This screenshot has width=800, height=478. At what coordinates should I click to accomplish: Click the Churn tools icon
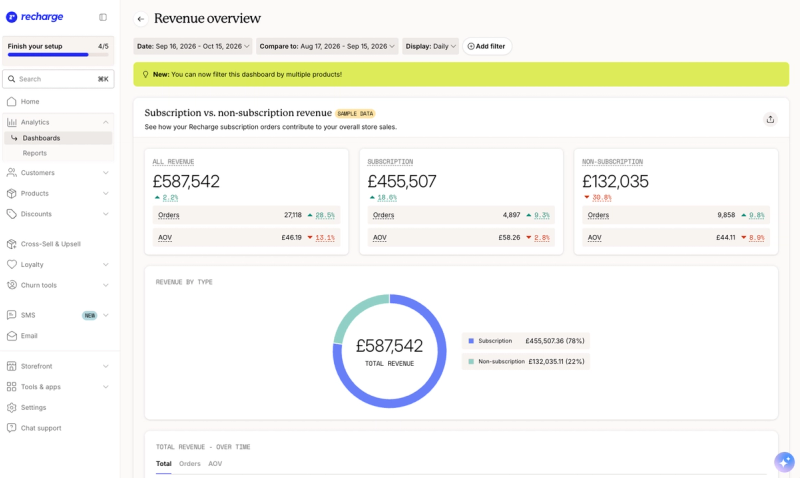tap(11, 285)
